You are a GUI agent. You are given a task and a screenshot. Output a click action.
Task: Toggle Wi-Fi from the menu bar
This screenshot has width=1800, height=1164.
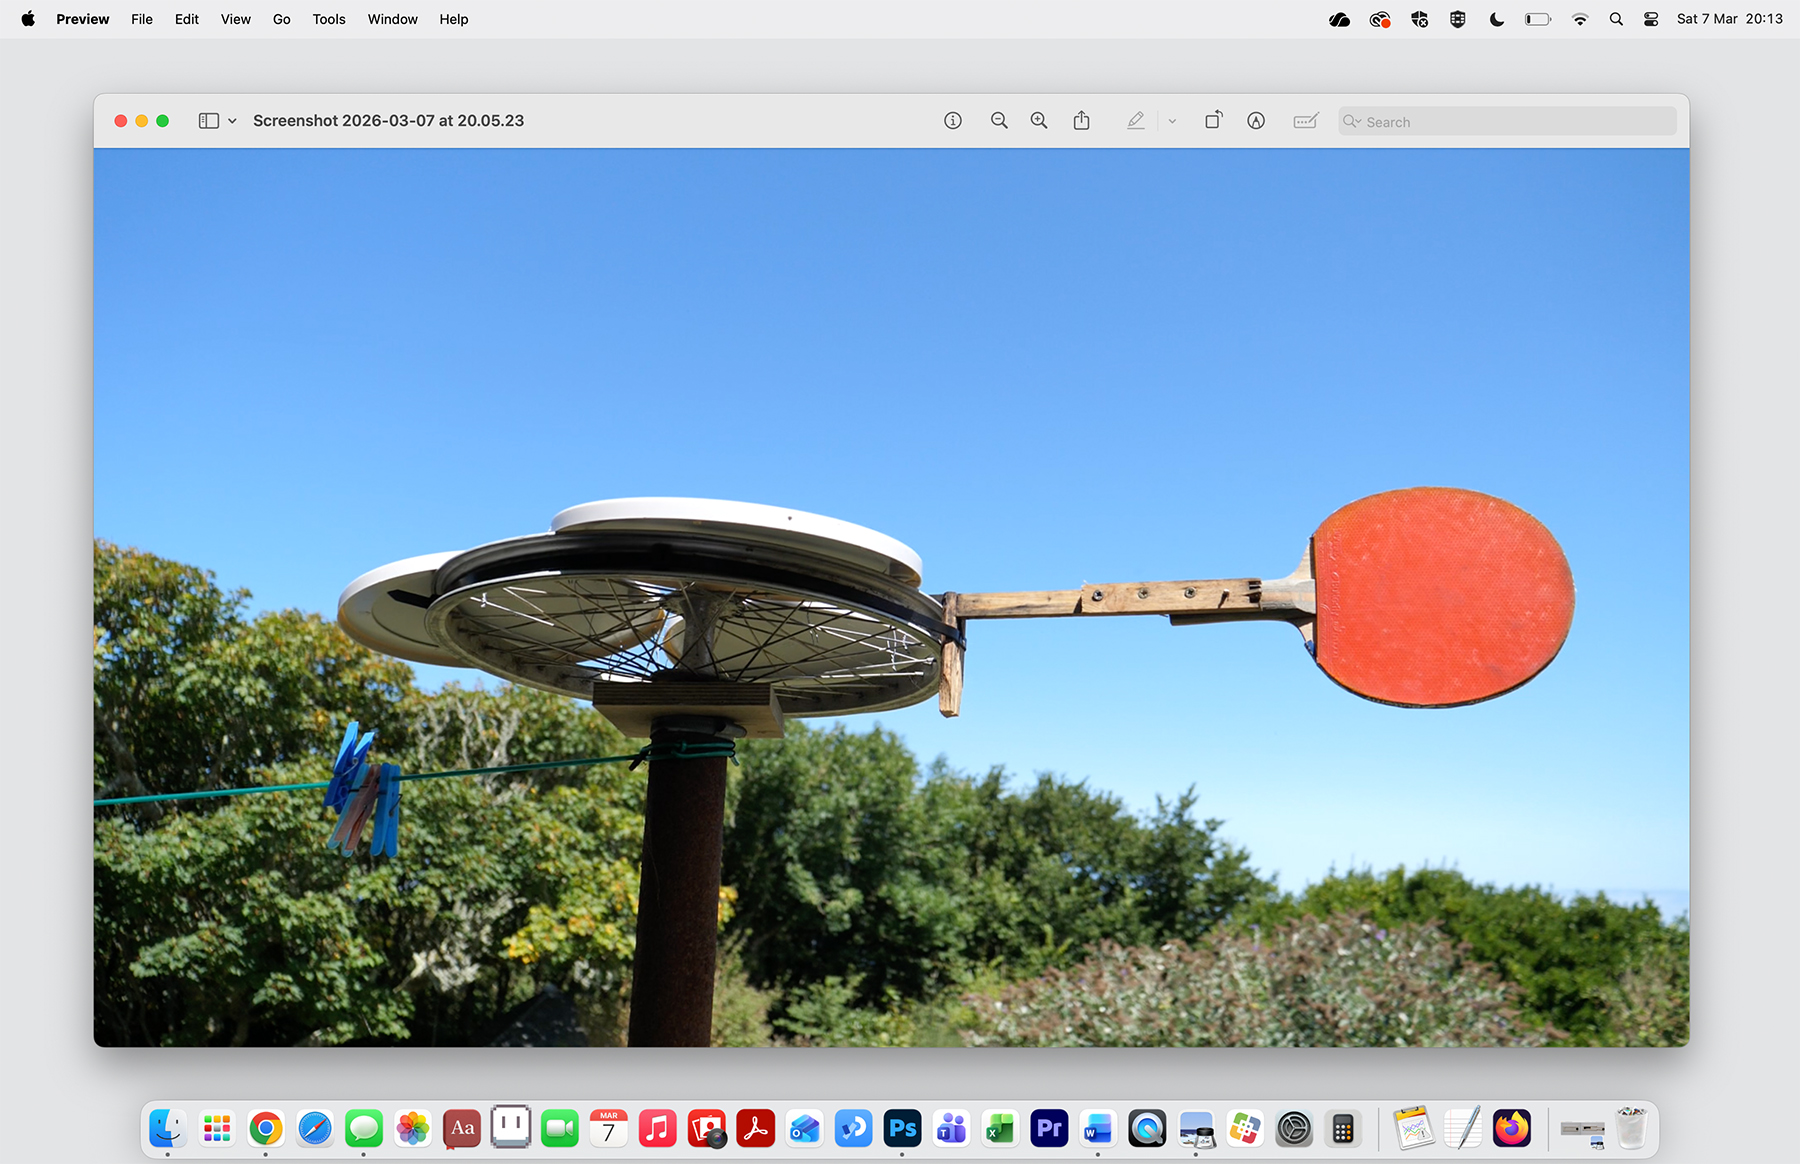1579,18
